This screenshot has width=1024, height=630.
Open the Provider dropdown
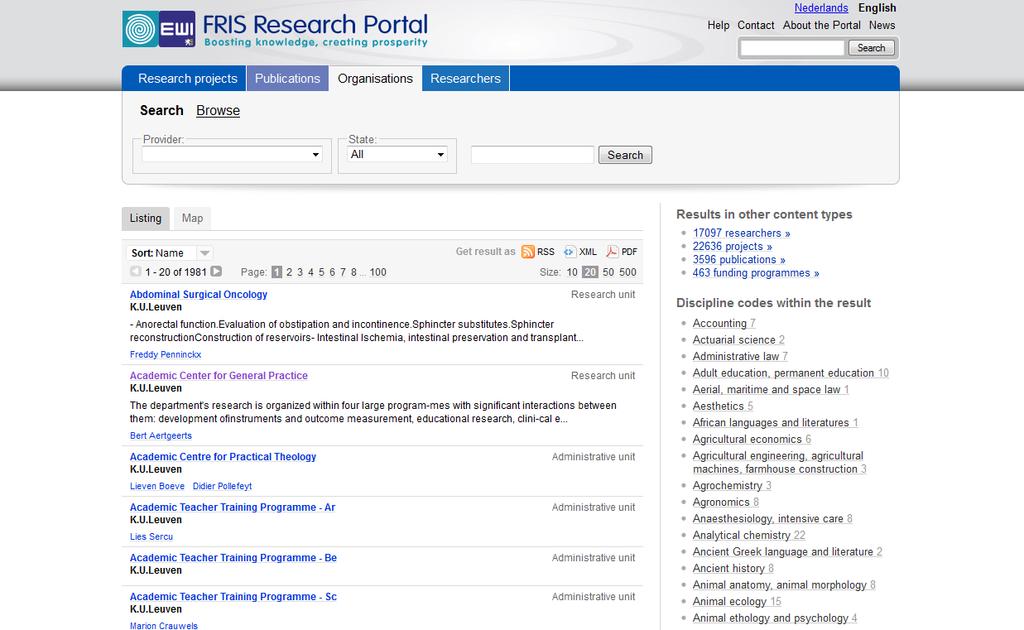click(x=232, y=155)
